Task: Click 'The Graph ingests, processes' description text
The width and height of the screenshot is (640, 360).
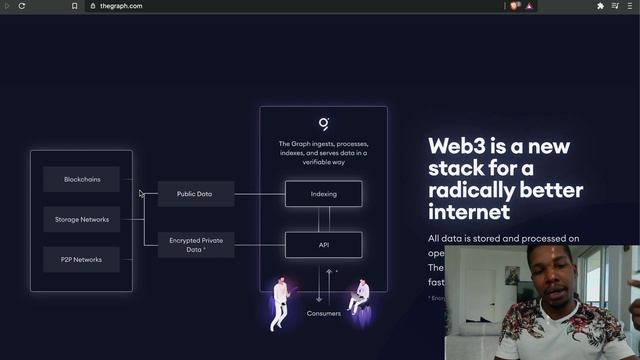Action: click(x=324, y=153)
